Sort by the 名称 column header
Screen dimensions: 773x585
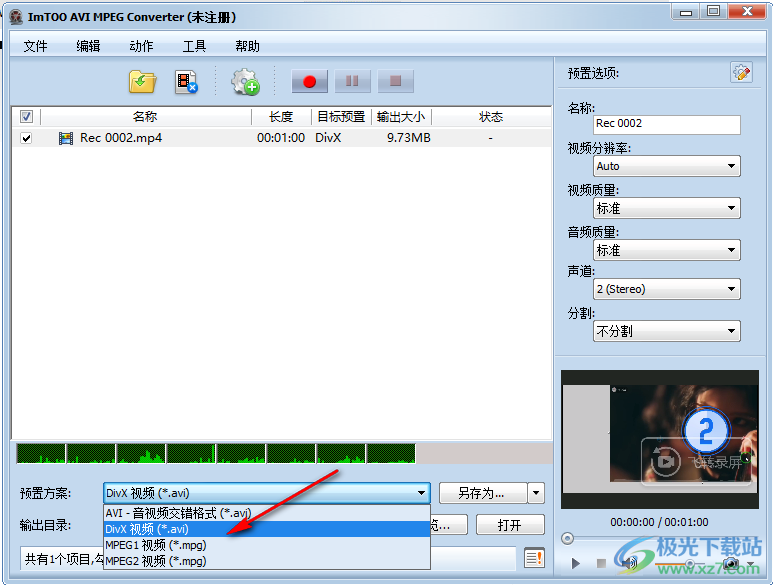pyautogui.click(x=145, y=117)
